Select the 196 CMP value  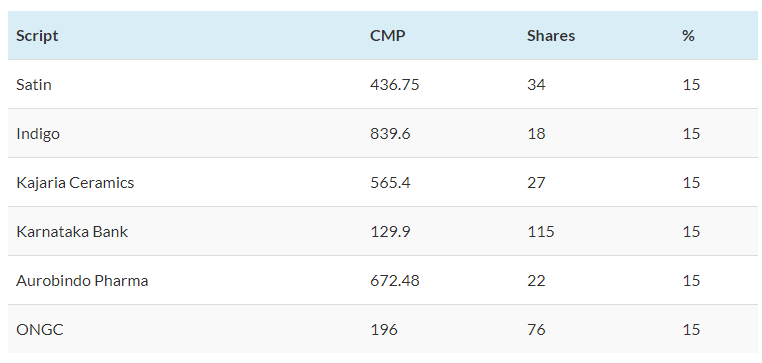point(384,329)
